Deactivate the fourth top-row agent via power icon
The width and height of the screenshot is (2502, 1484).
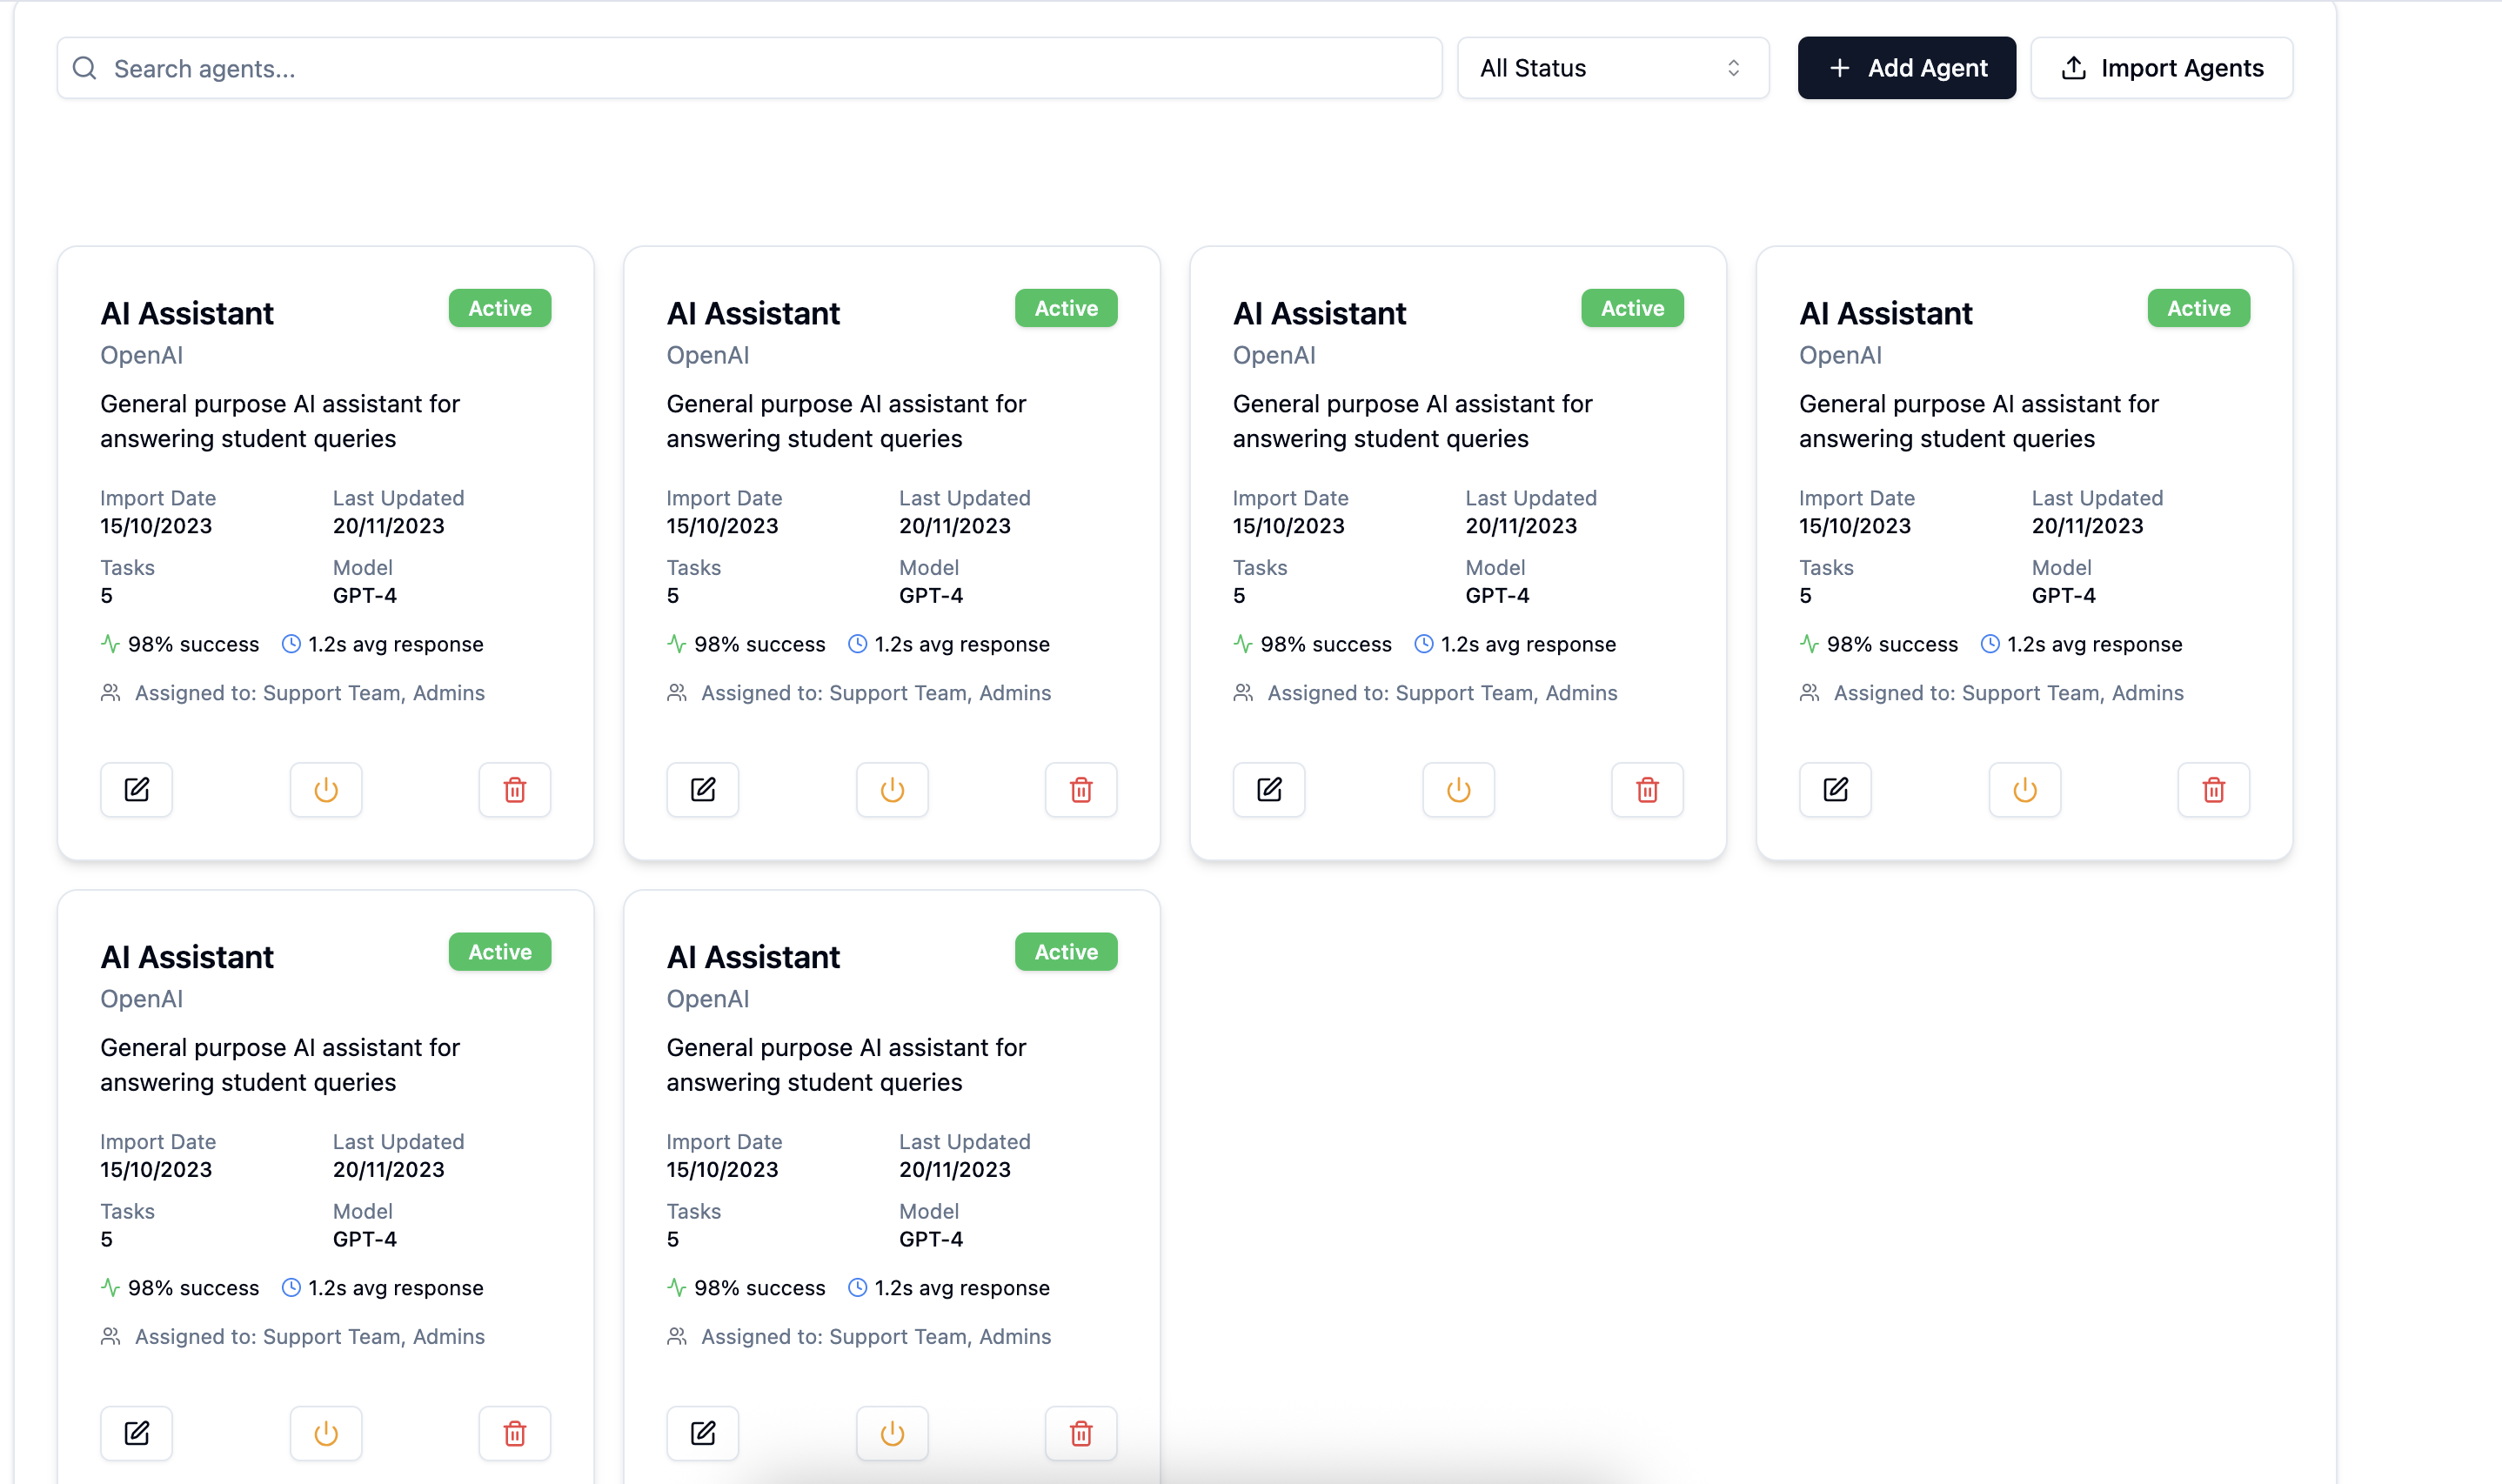(x=2024, y=789)
